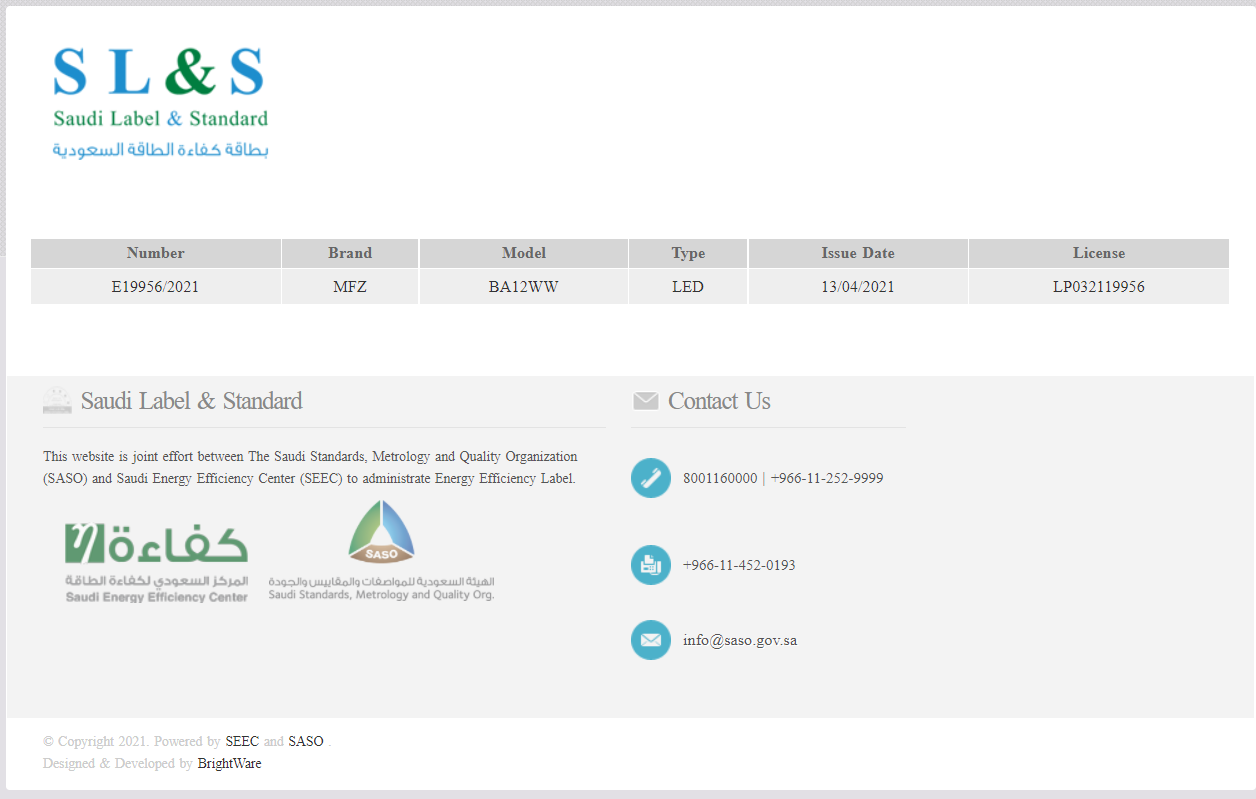The width and height of the screenshot is (1256, 799).
Task: Click the Type column header
Action: pos(688,253)
